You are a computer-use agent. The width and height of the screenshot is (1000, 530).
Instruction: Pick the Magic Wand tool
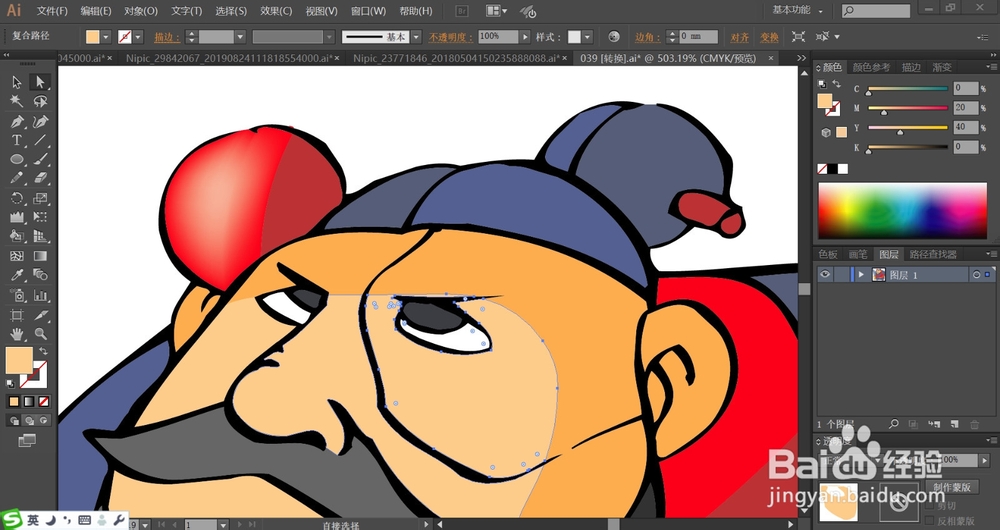[x=17, y=101]
